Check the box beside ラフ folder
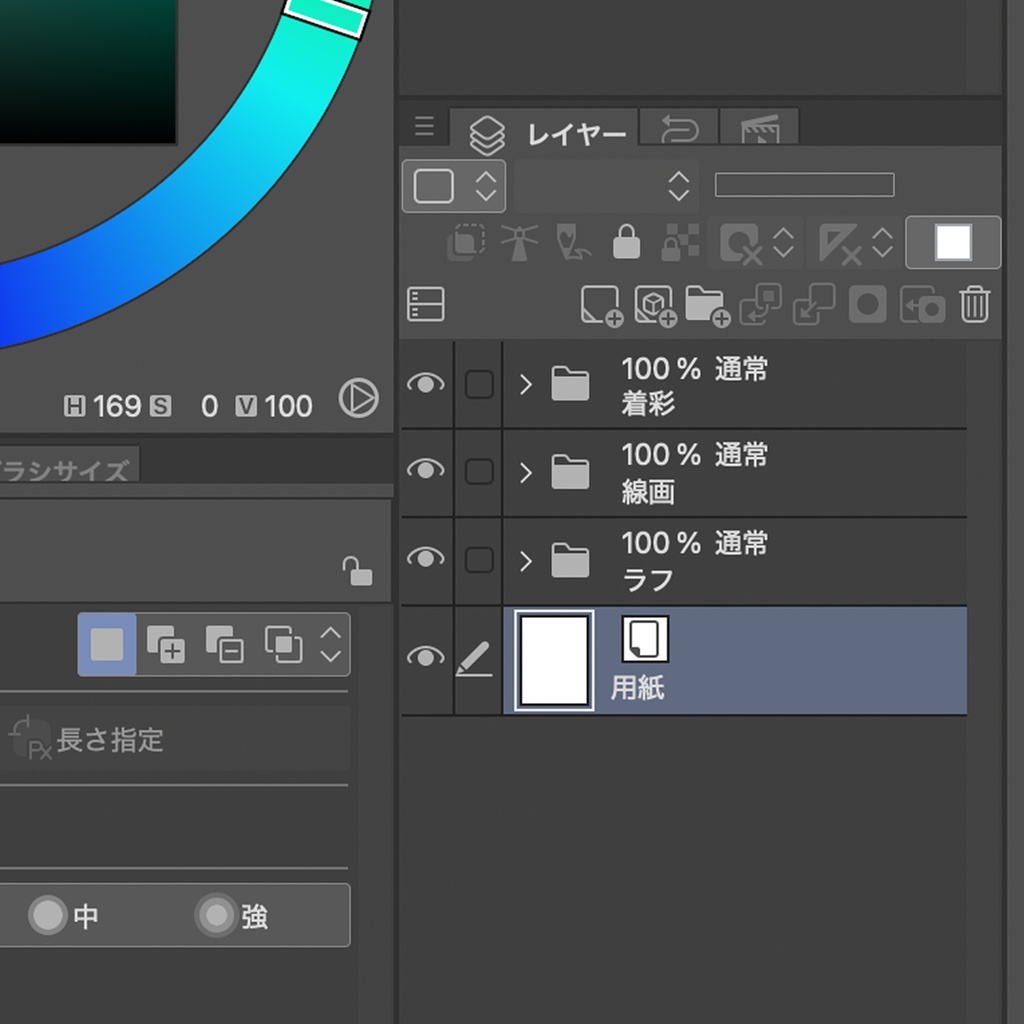 [x=479, y=560]
